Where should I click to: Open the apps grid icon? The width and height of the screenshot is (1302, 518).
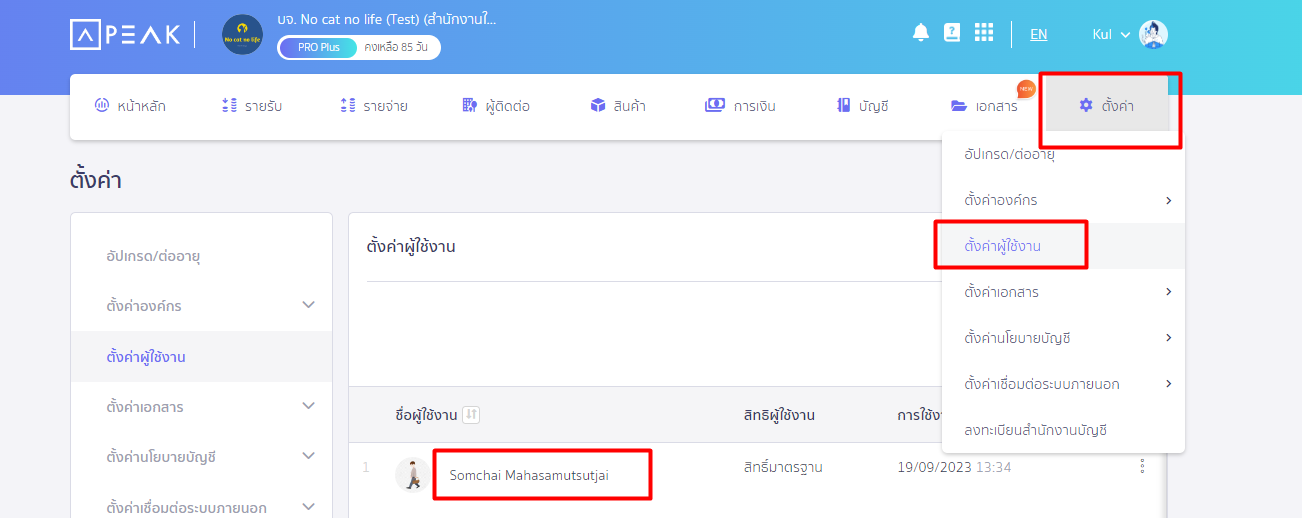point(984,33)
